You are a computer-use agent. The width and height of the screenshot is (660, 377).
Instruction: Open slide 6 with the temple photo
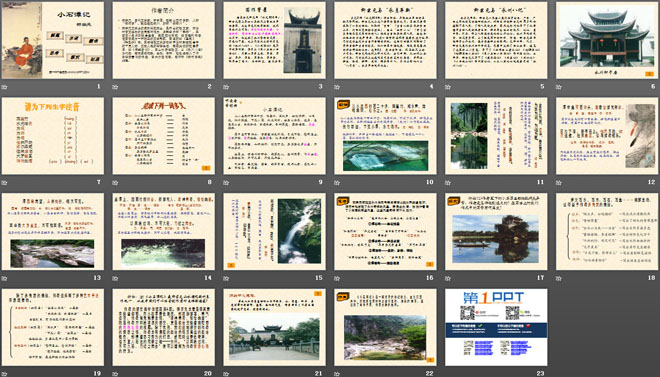pos(607,40)
